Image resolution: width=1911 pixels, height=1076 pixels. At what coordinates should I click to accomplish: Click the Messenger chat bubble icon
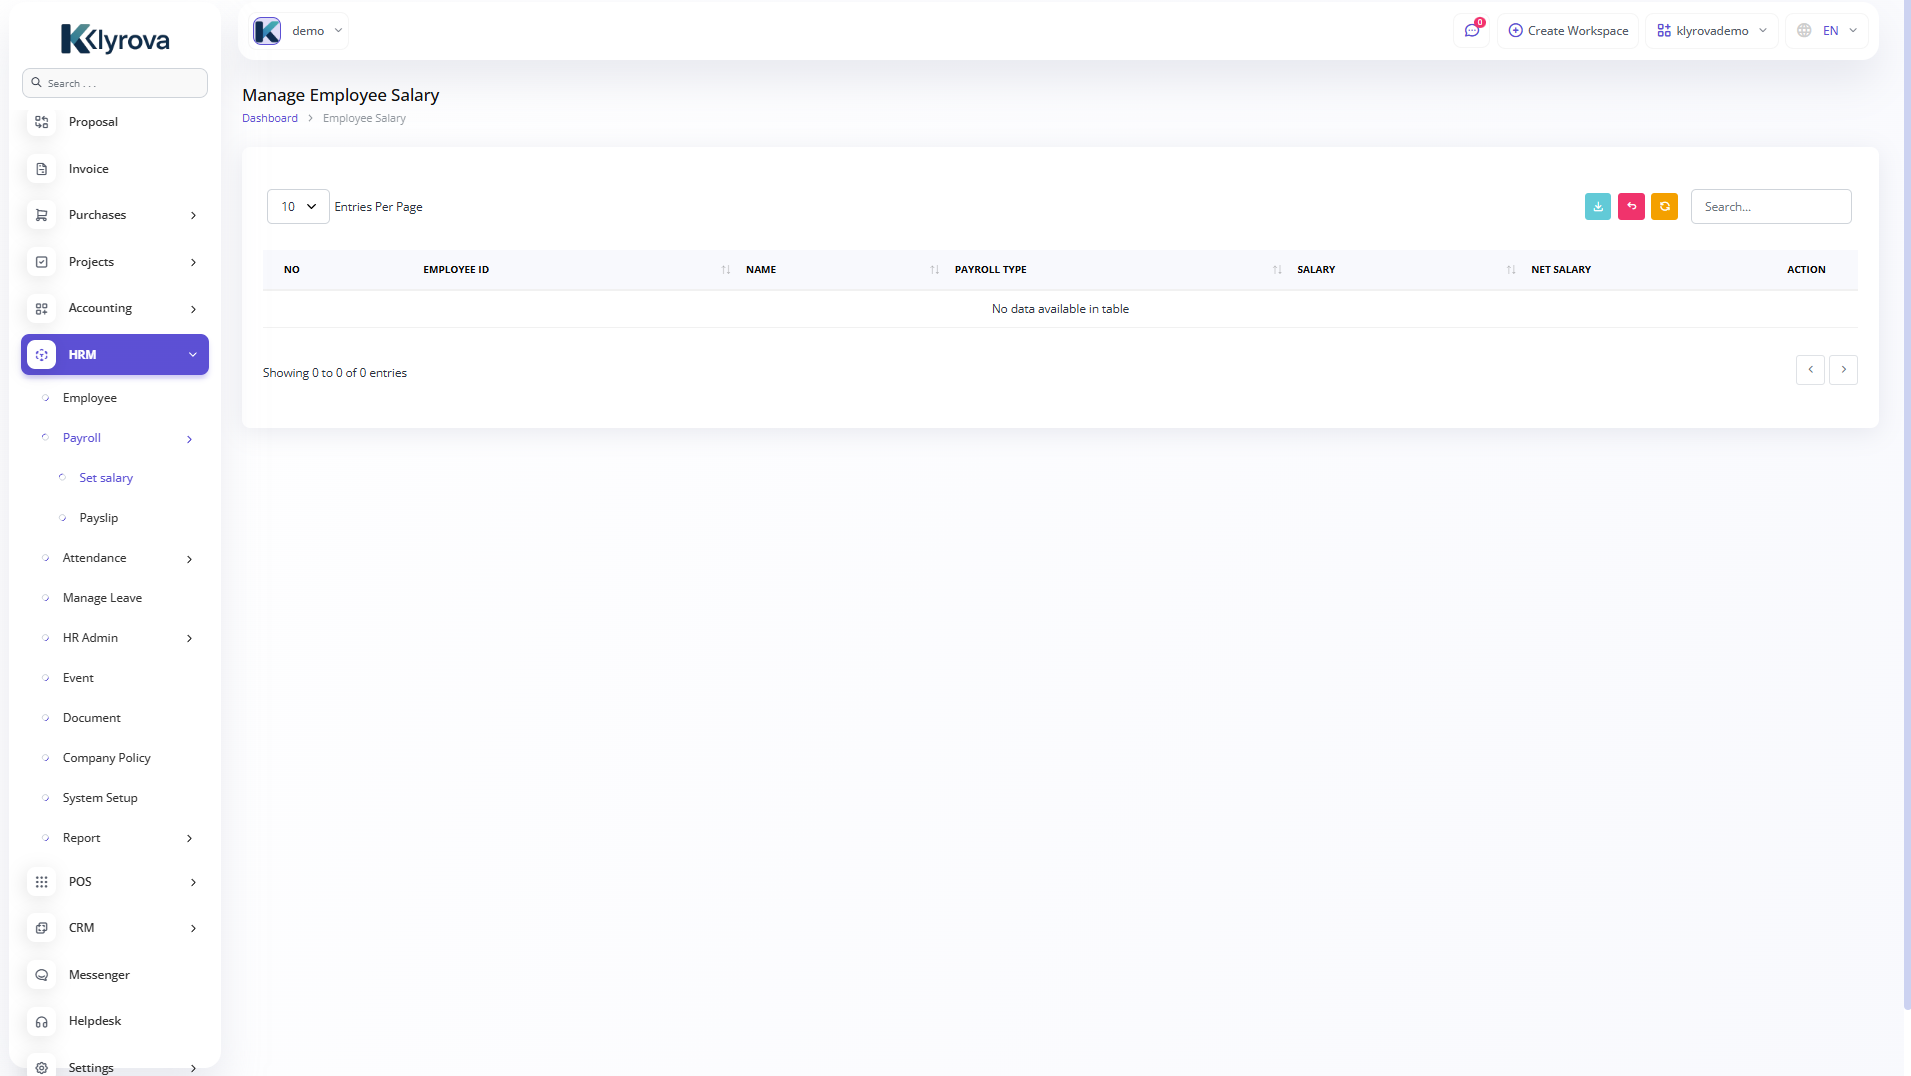[42, 975]
